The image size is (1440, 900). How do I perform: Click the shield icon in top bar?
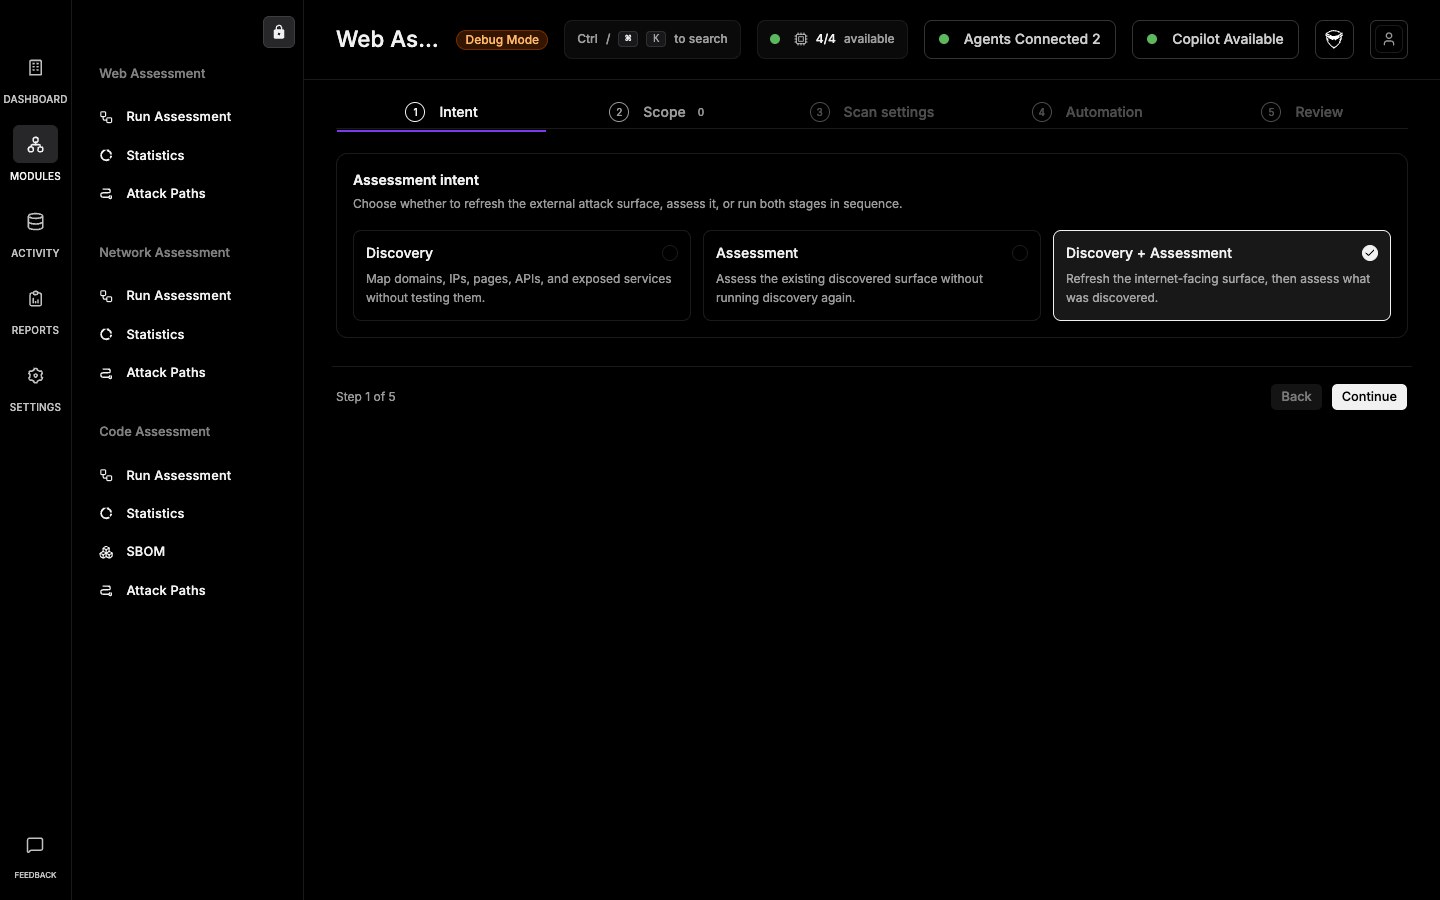click(1334, 39)
